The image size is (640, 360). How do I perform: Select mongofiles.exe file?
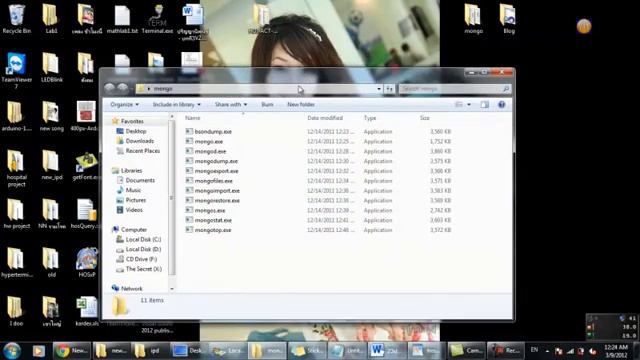(x=213, y=181)
